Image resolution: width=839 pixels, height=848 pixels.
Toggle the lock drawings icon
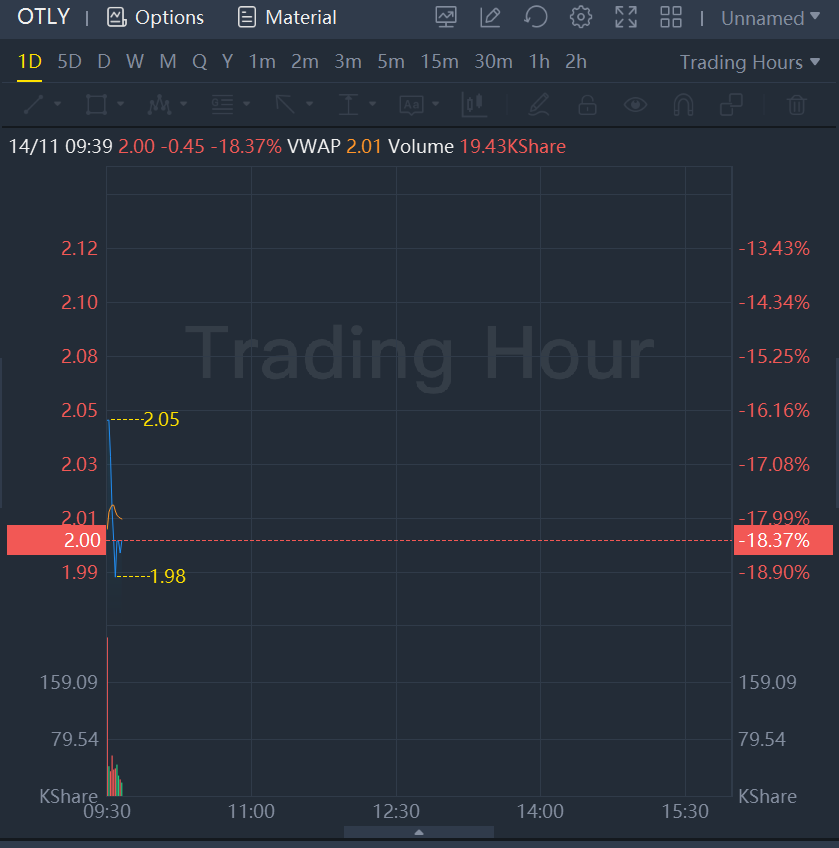(587, 104)
